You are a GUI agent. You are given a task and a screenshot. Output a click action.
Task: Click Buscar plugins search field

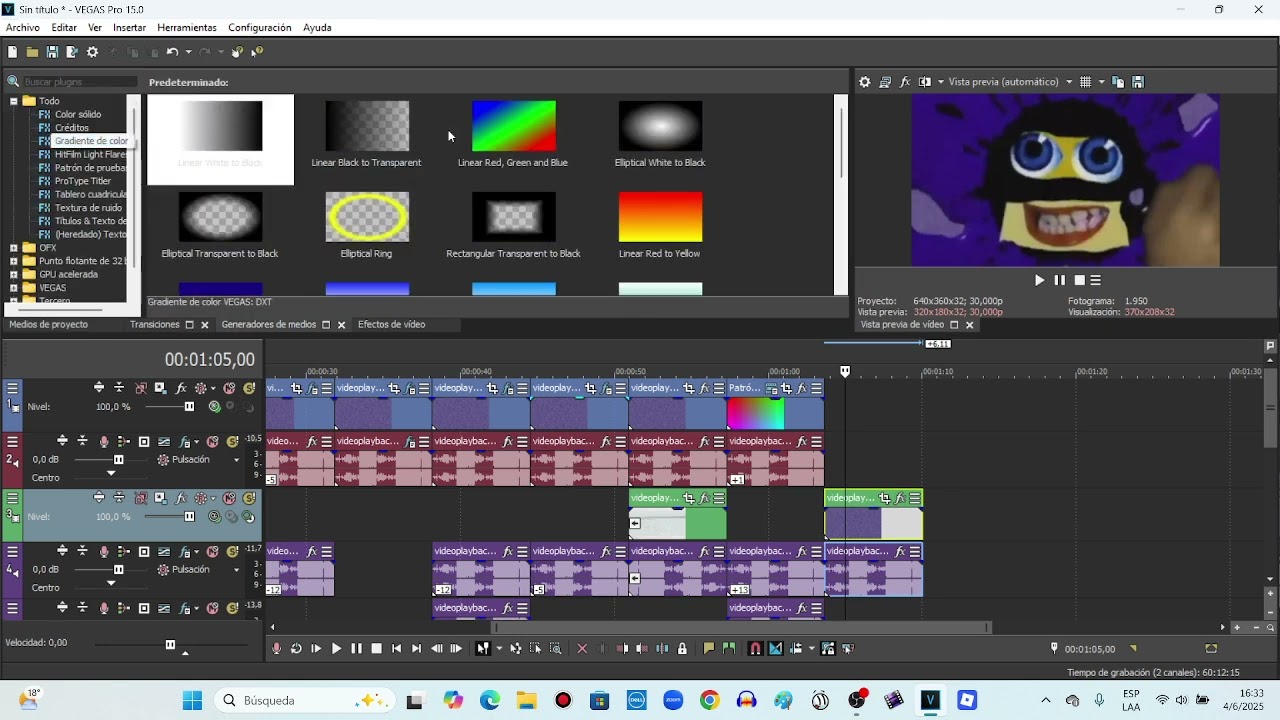click(x=79, y=82)
